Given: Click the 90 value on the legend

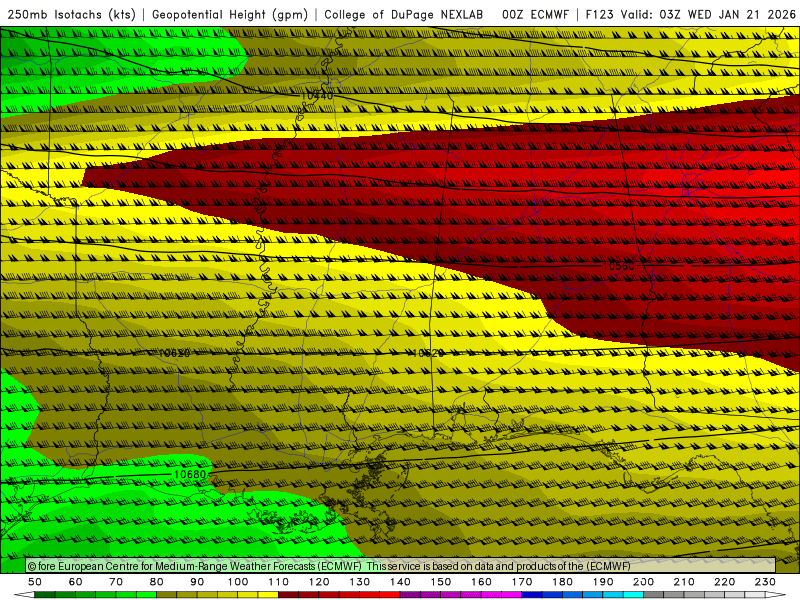Looking at the screenshot, I should [x=197, y=582].
